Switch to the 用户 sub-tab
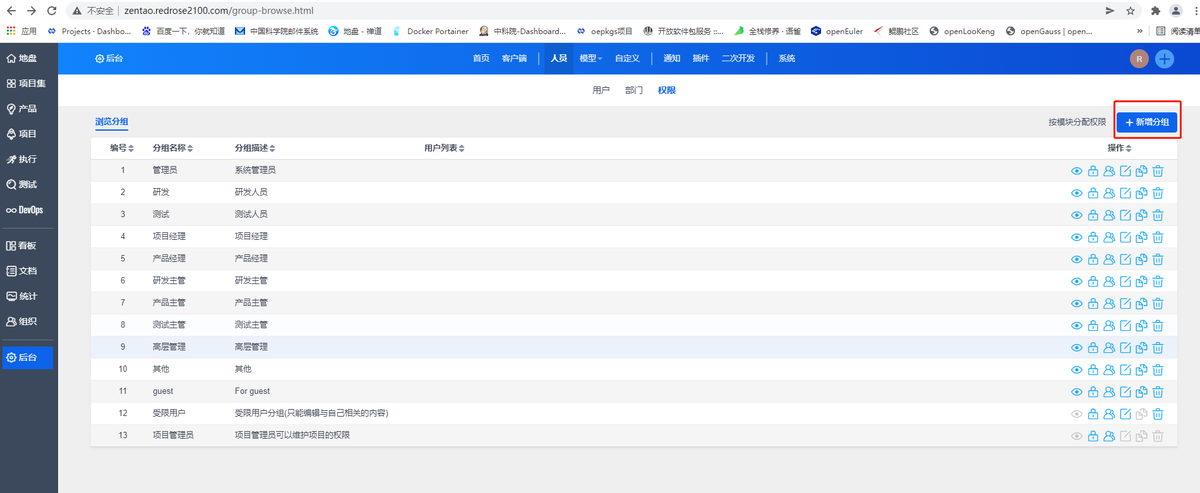1200x493 pixels. (x=601, y=91)
